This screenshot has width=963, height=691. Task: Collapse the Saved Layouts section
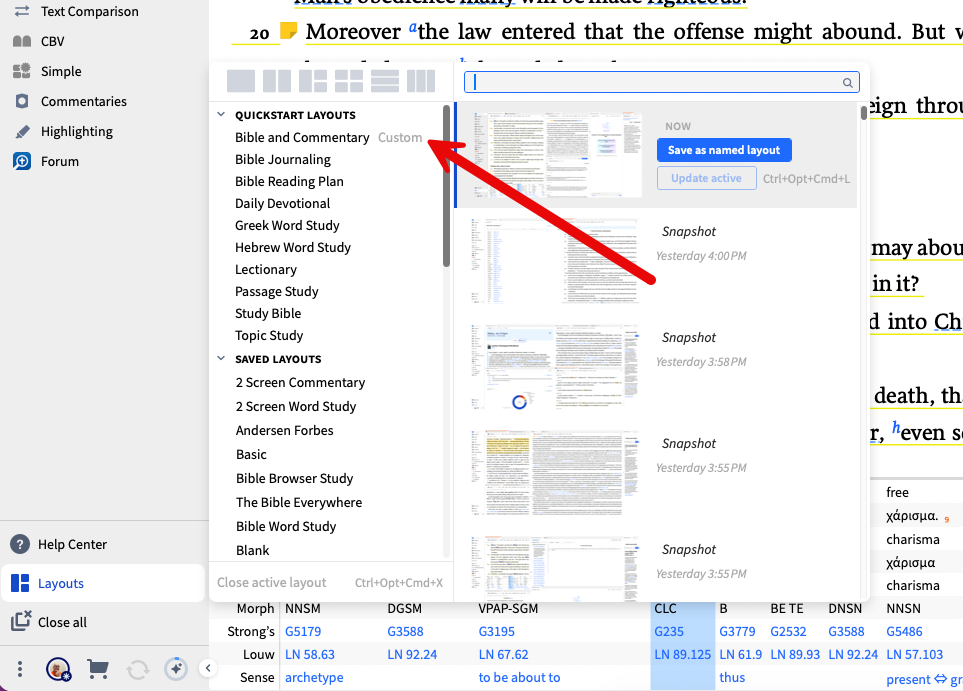(x=221, y=359)
